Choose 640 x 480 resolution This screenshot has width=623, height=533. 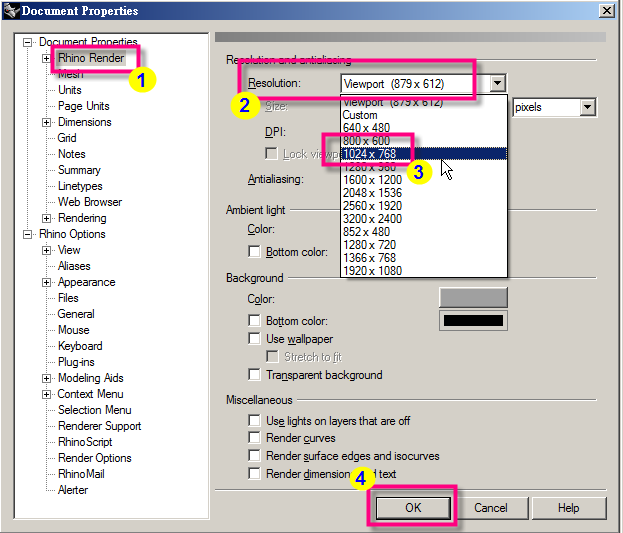(424, 128)
